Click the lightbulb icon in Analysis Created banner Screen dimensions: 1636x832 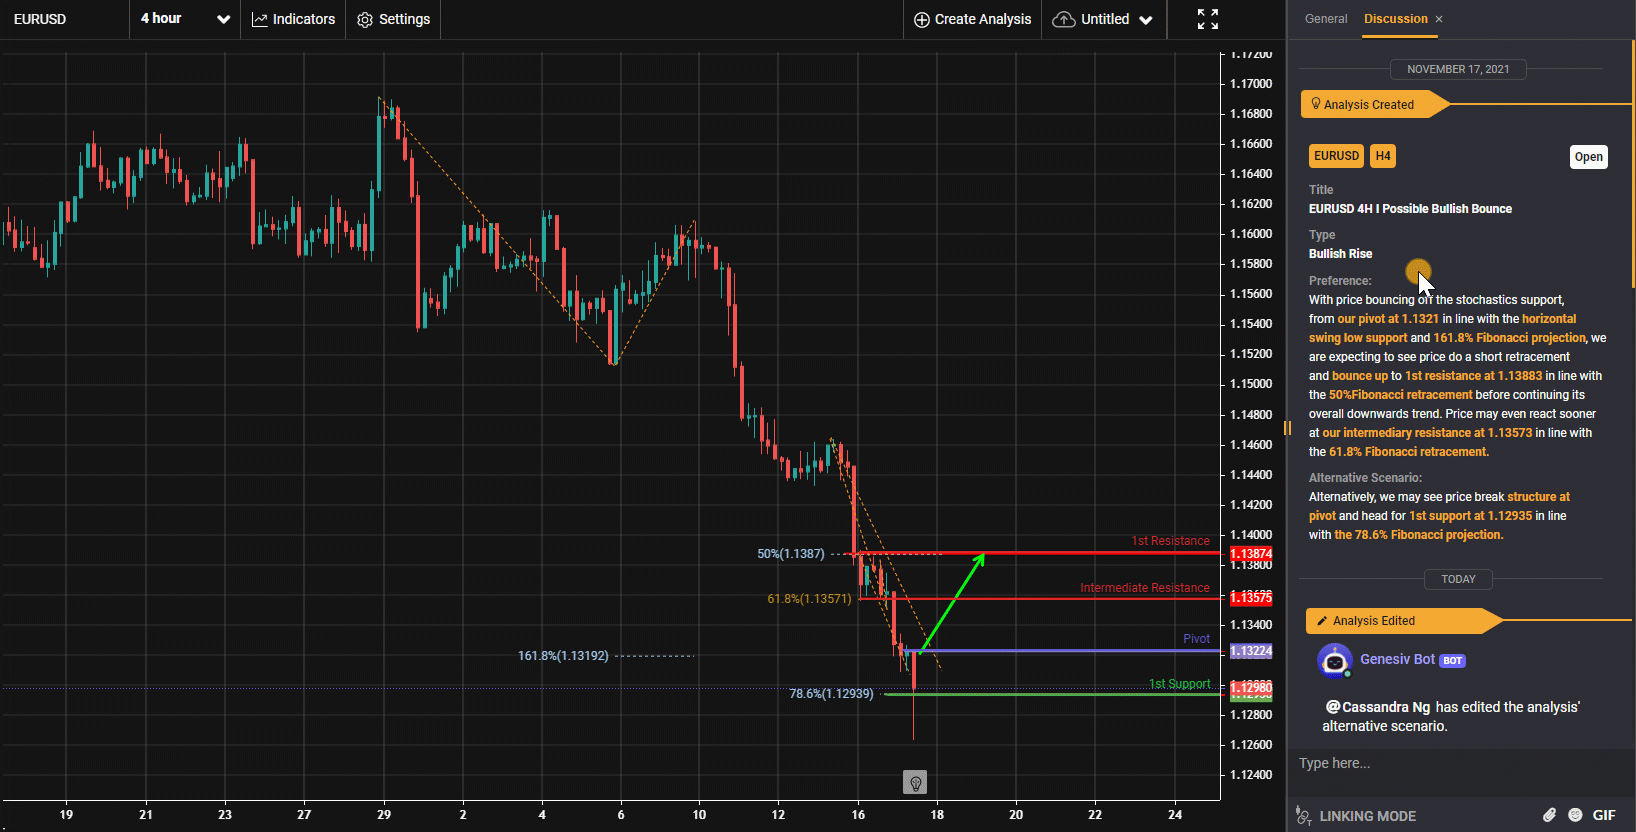click(1316, 104)
